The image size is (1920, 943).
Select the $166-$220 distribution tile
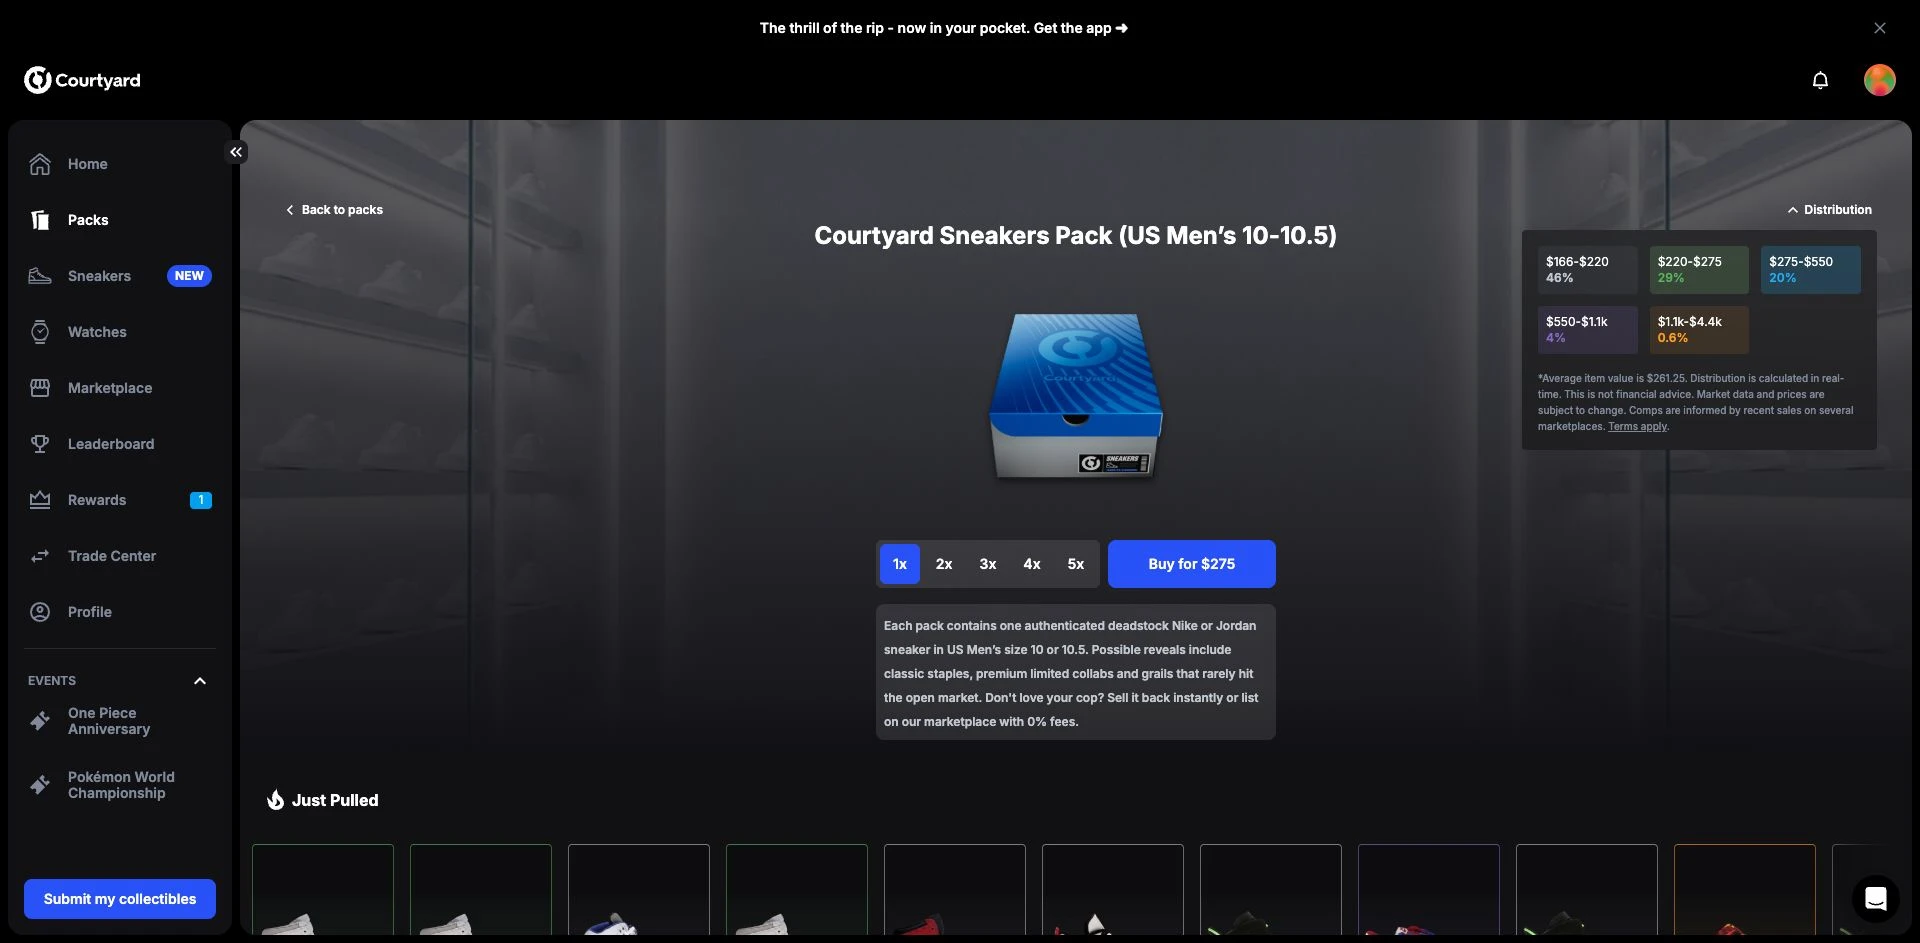click(1588, 270)
